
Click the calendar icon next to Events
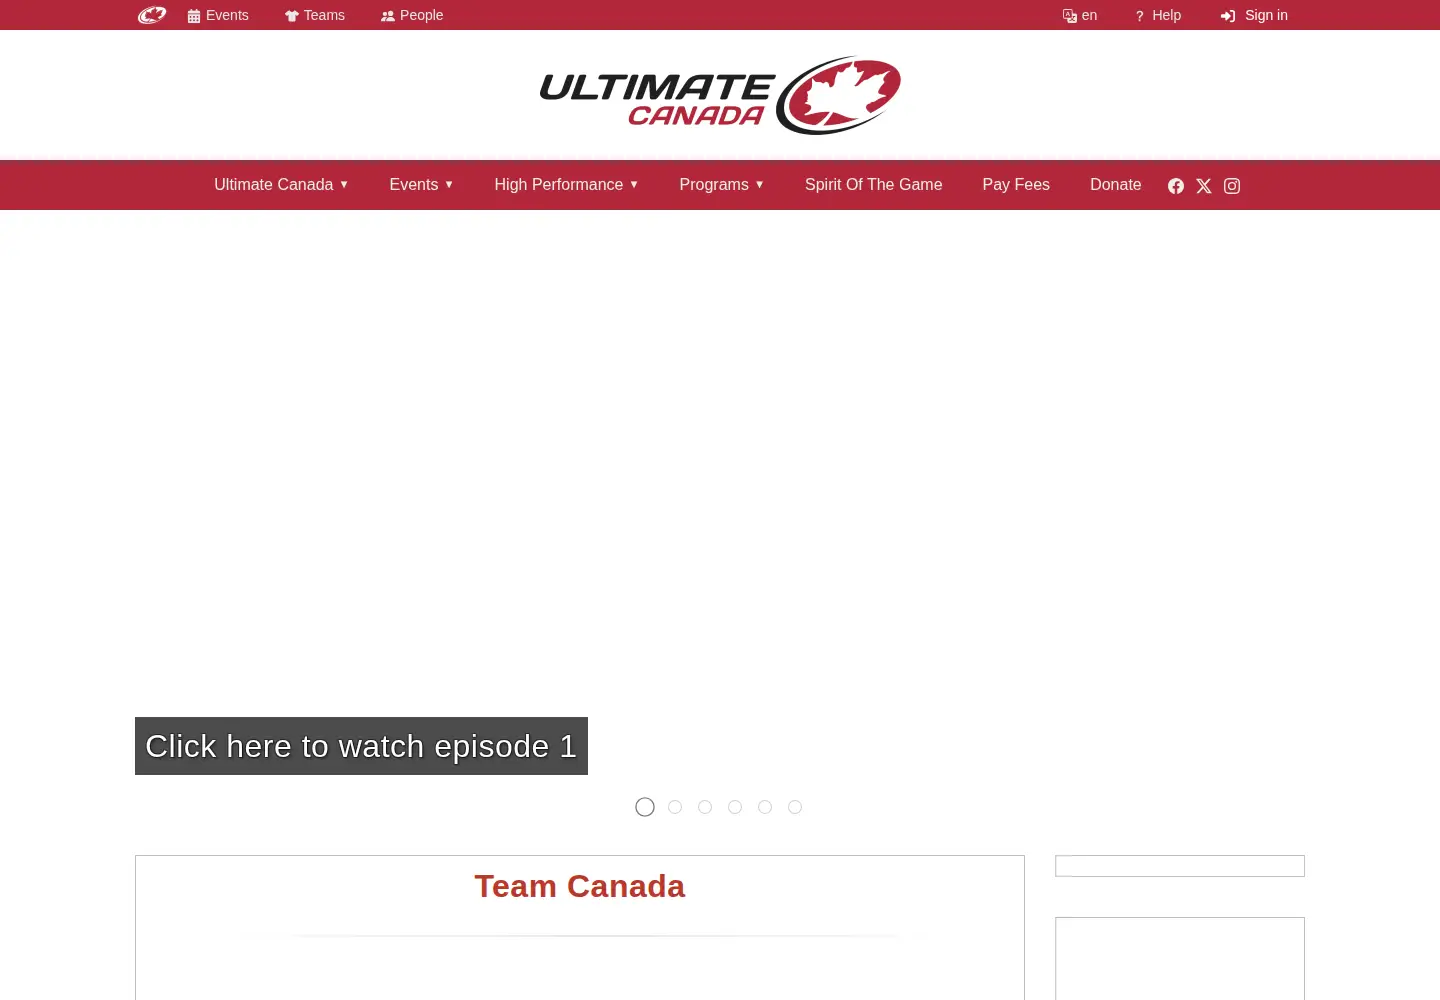194,16
